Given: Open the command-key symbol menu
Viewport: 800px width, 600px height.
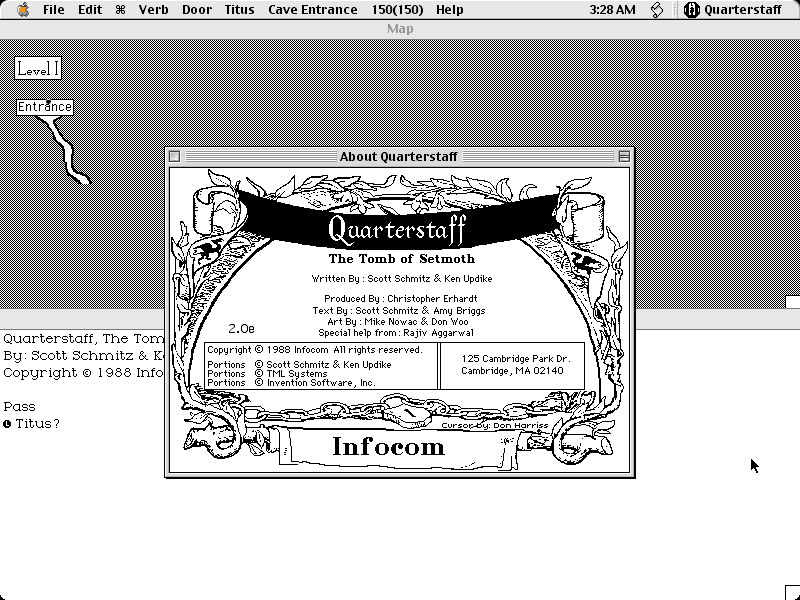Looking at the screenshot, I should pyautogui.click(x=120, y=10).
